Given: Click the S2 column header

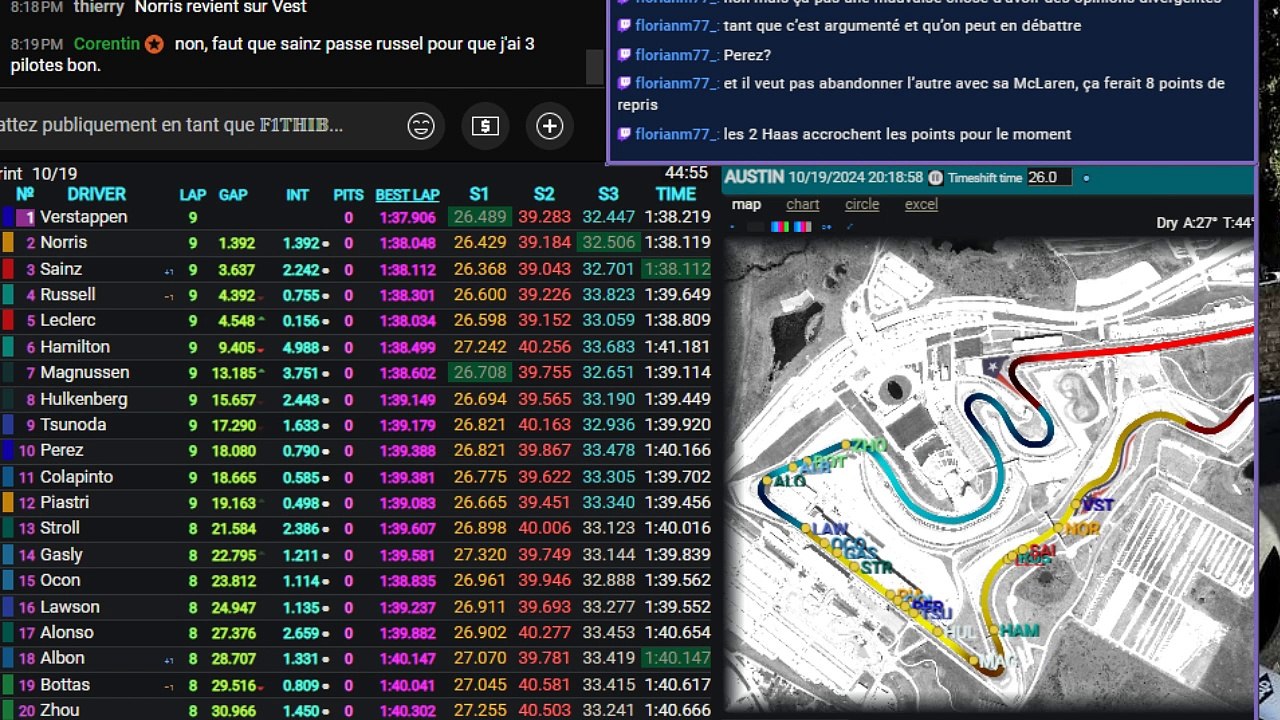Looking at the screenshot, I should tap(544, 194).
